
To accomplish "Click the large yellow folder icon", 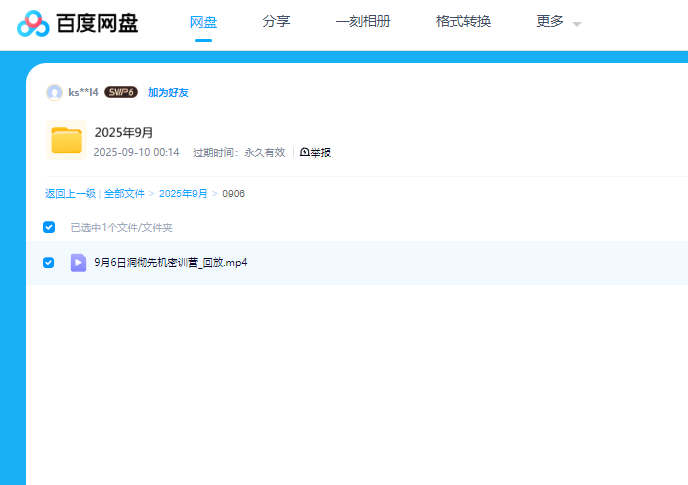I will pyautogui.click(x=66, y=140).
